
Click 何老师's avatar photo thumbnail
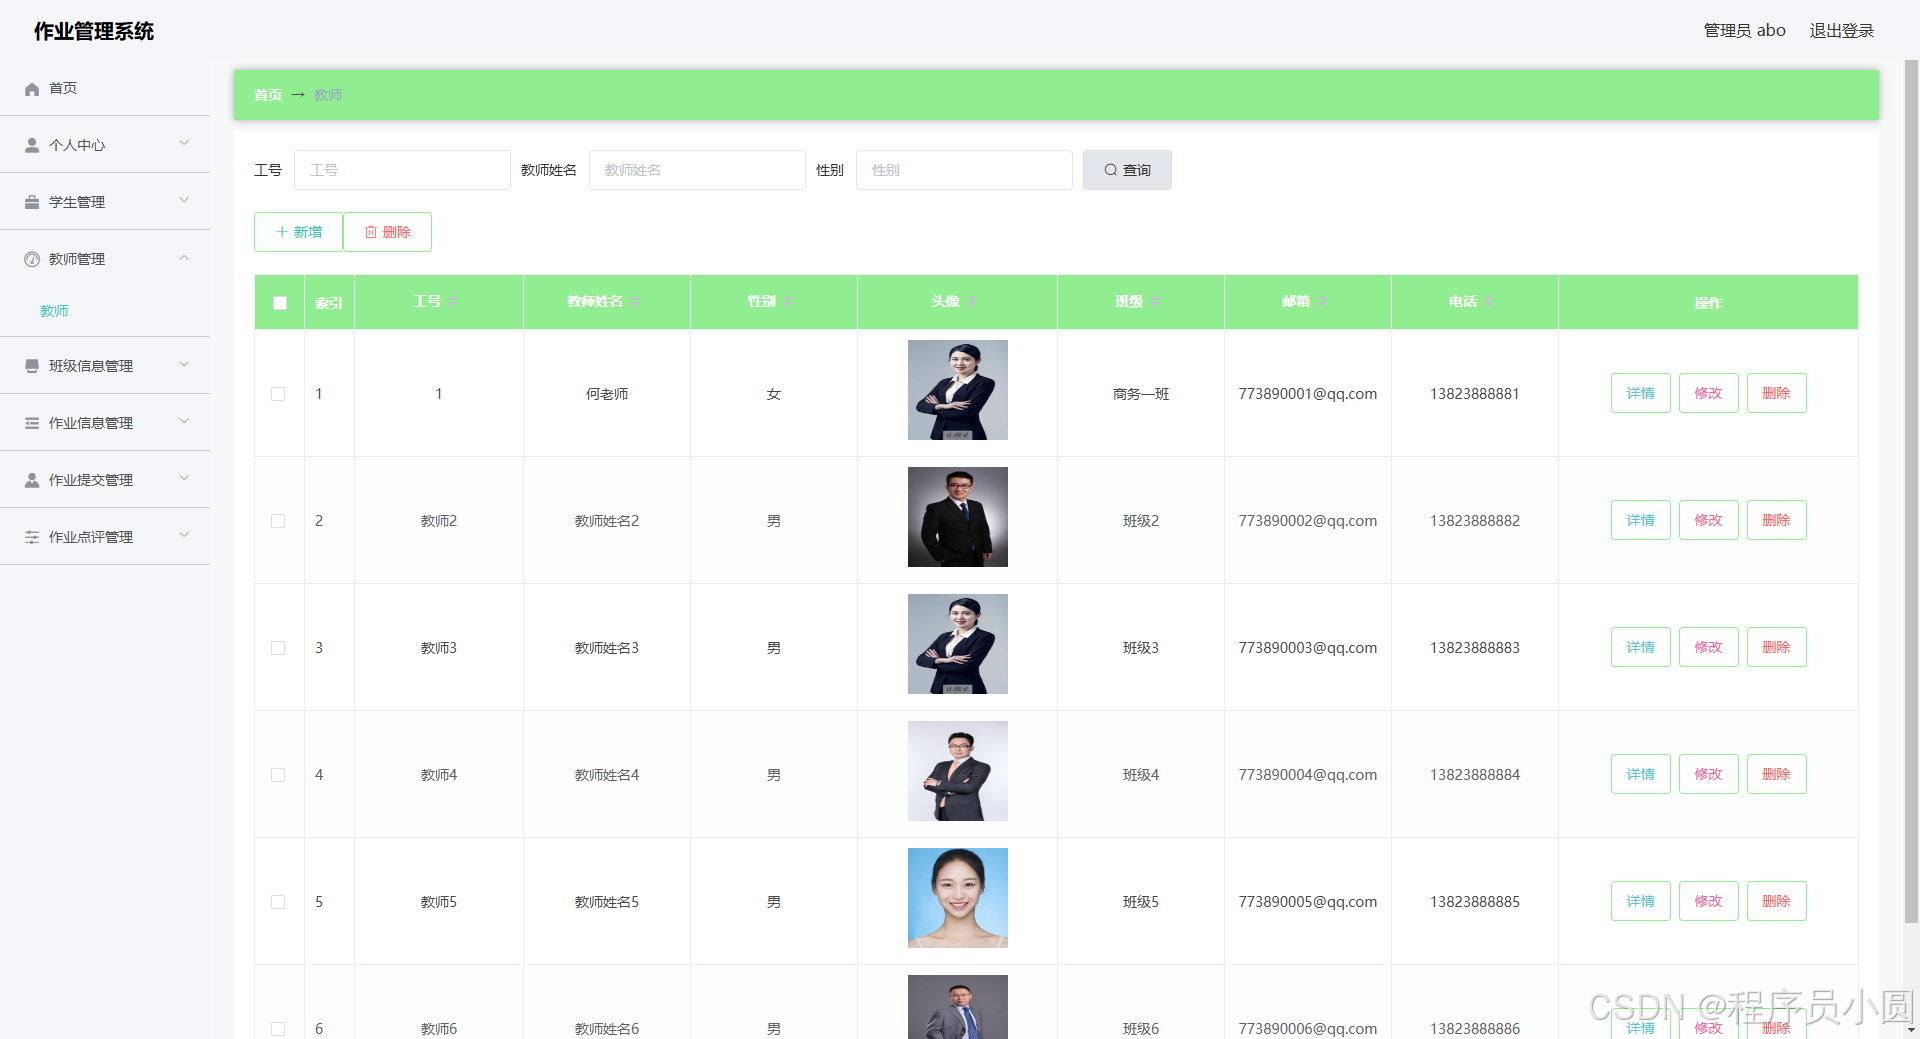[958, 390]
